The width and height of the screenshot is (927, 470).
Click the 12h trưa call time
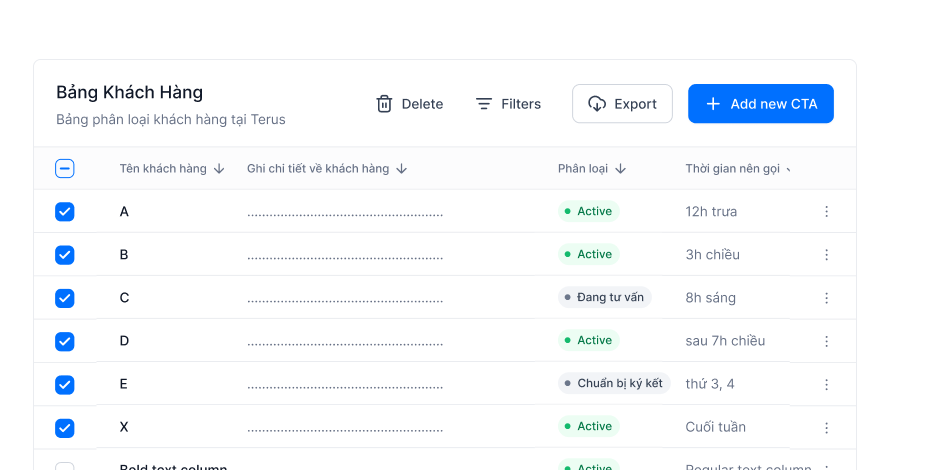pos(711,212)
